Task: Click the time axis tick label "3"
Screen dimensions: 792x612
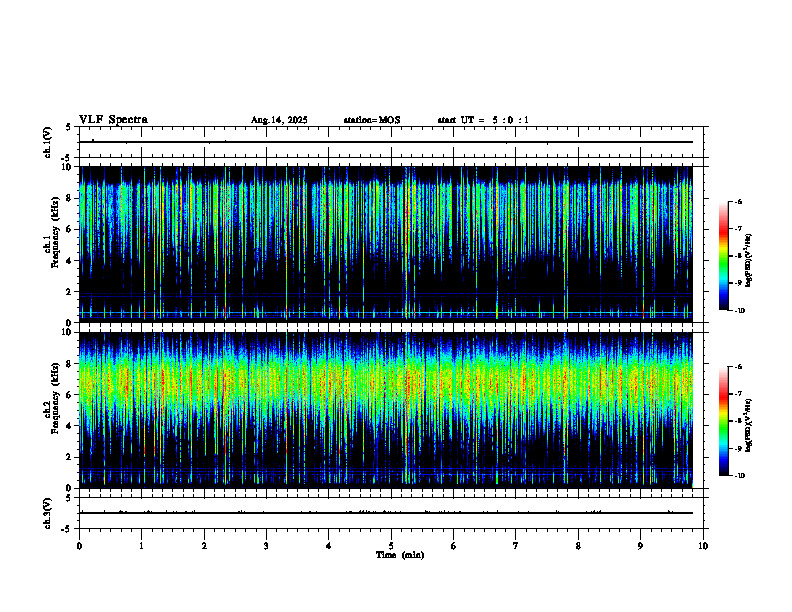Action: pos(266,546)
